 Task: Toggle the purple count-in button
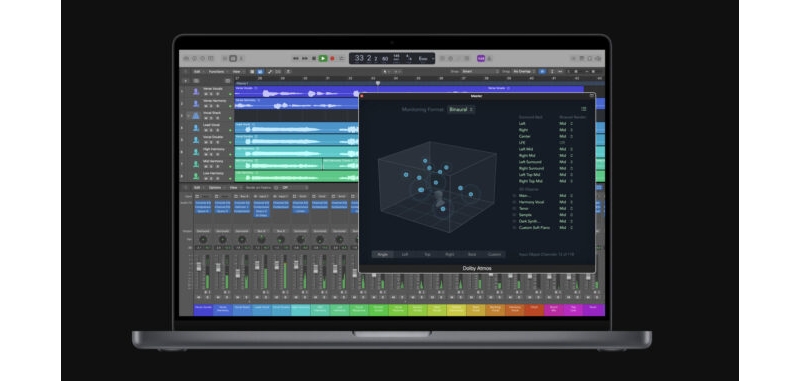pos(481,59)
